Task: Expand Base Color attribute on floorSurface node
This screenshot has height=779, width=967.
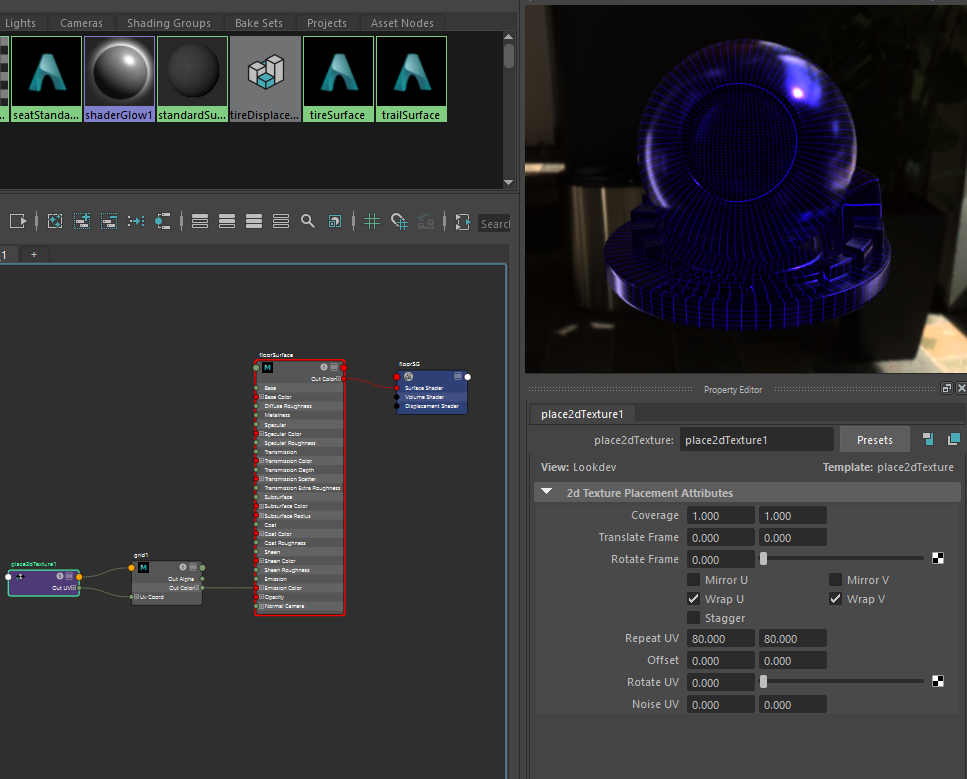Action: (x=261, y=397)
